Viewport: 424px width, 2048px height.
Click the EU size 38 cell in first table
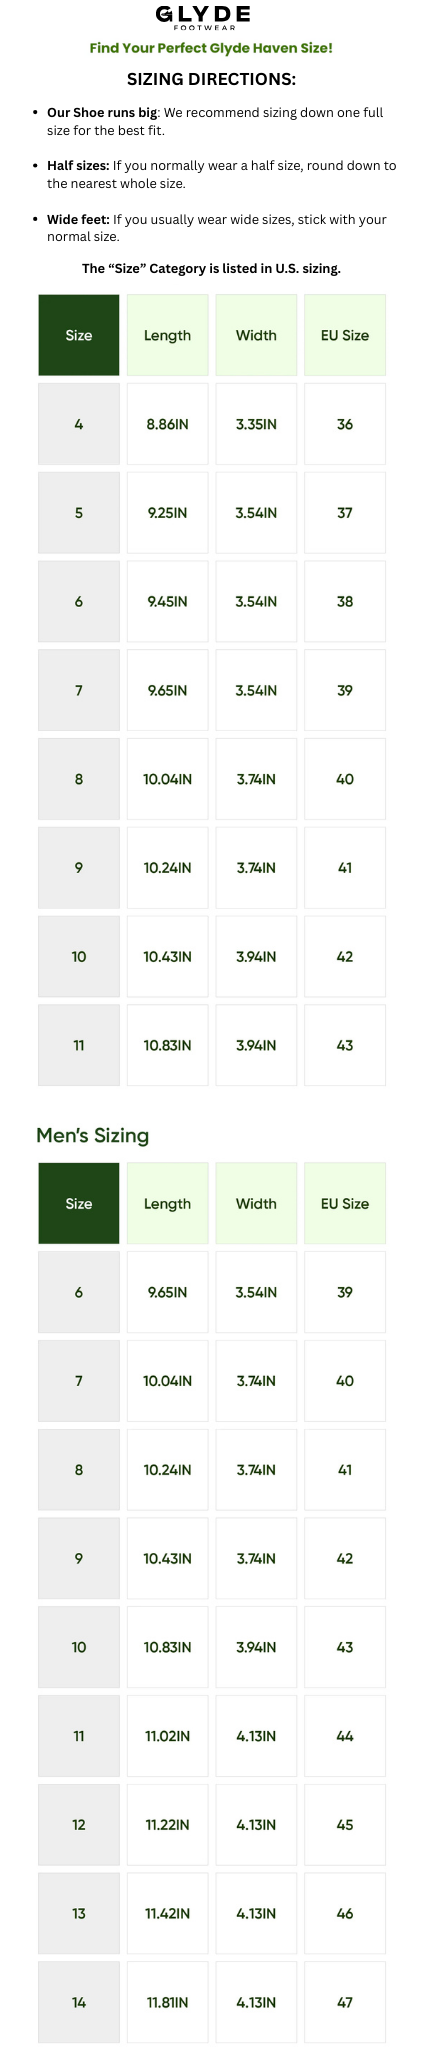pyautogui.click(x=345, y=601)
